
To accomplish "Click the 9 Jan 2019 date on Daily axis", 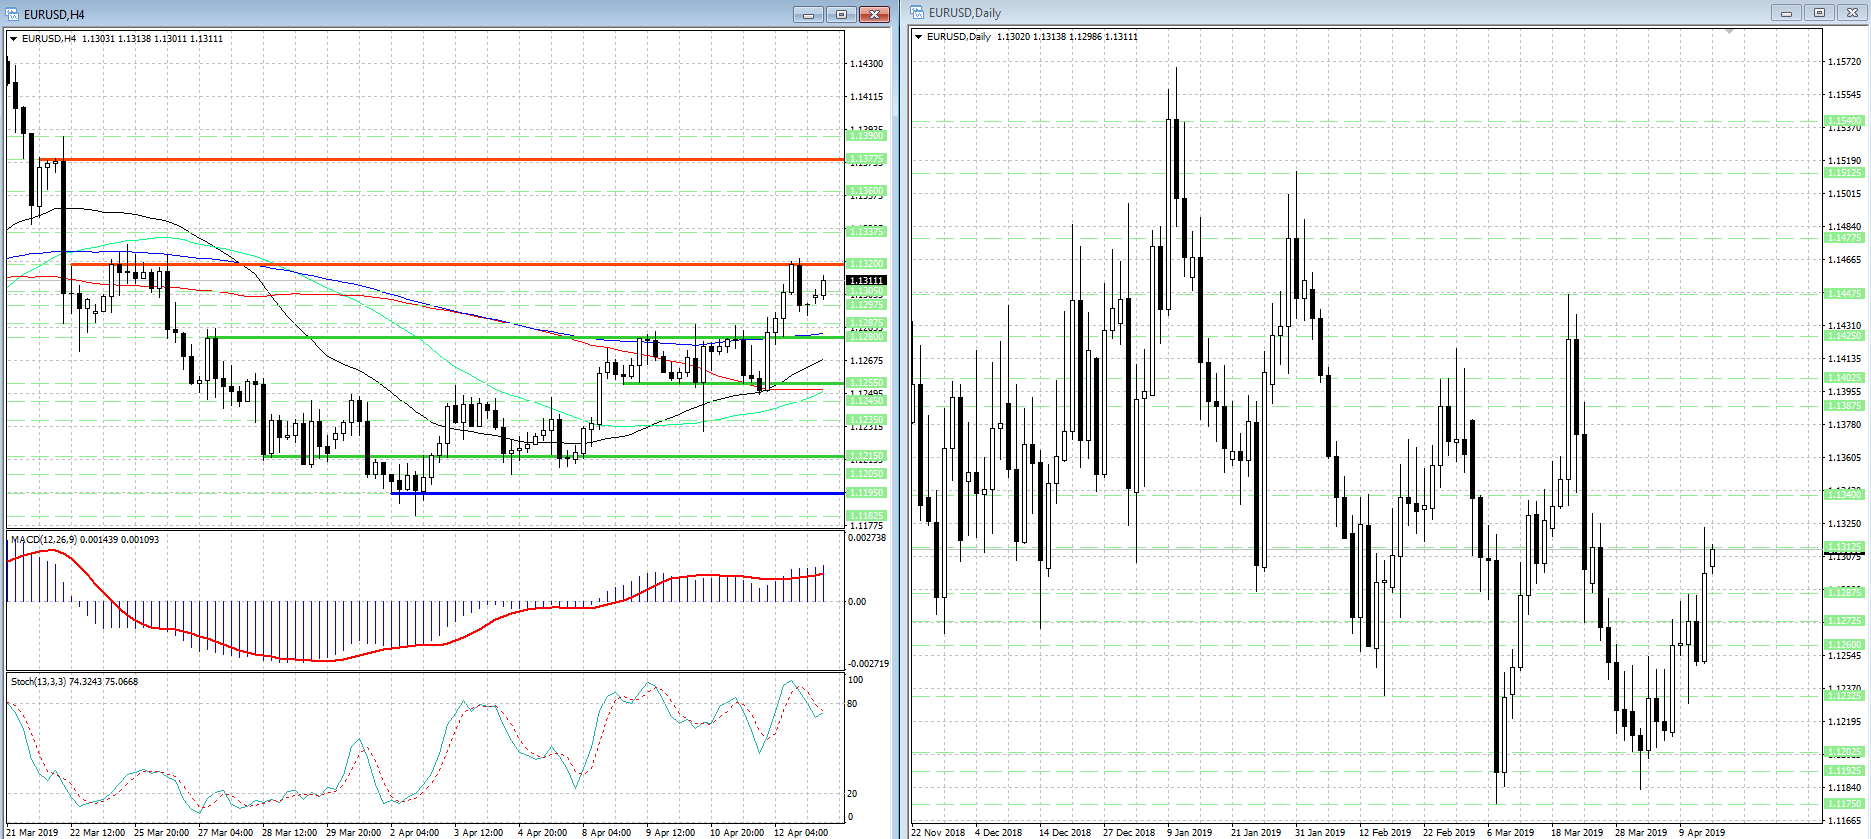I will point(1189,832).
